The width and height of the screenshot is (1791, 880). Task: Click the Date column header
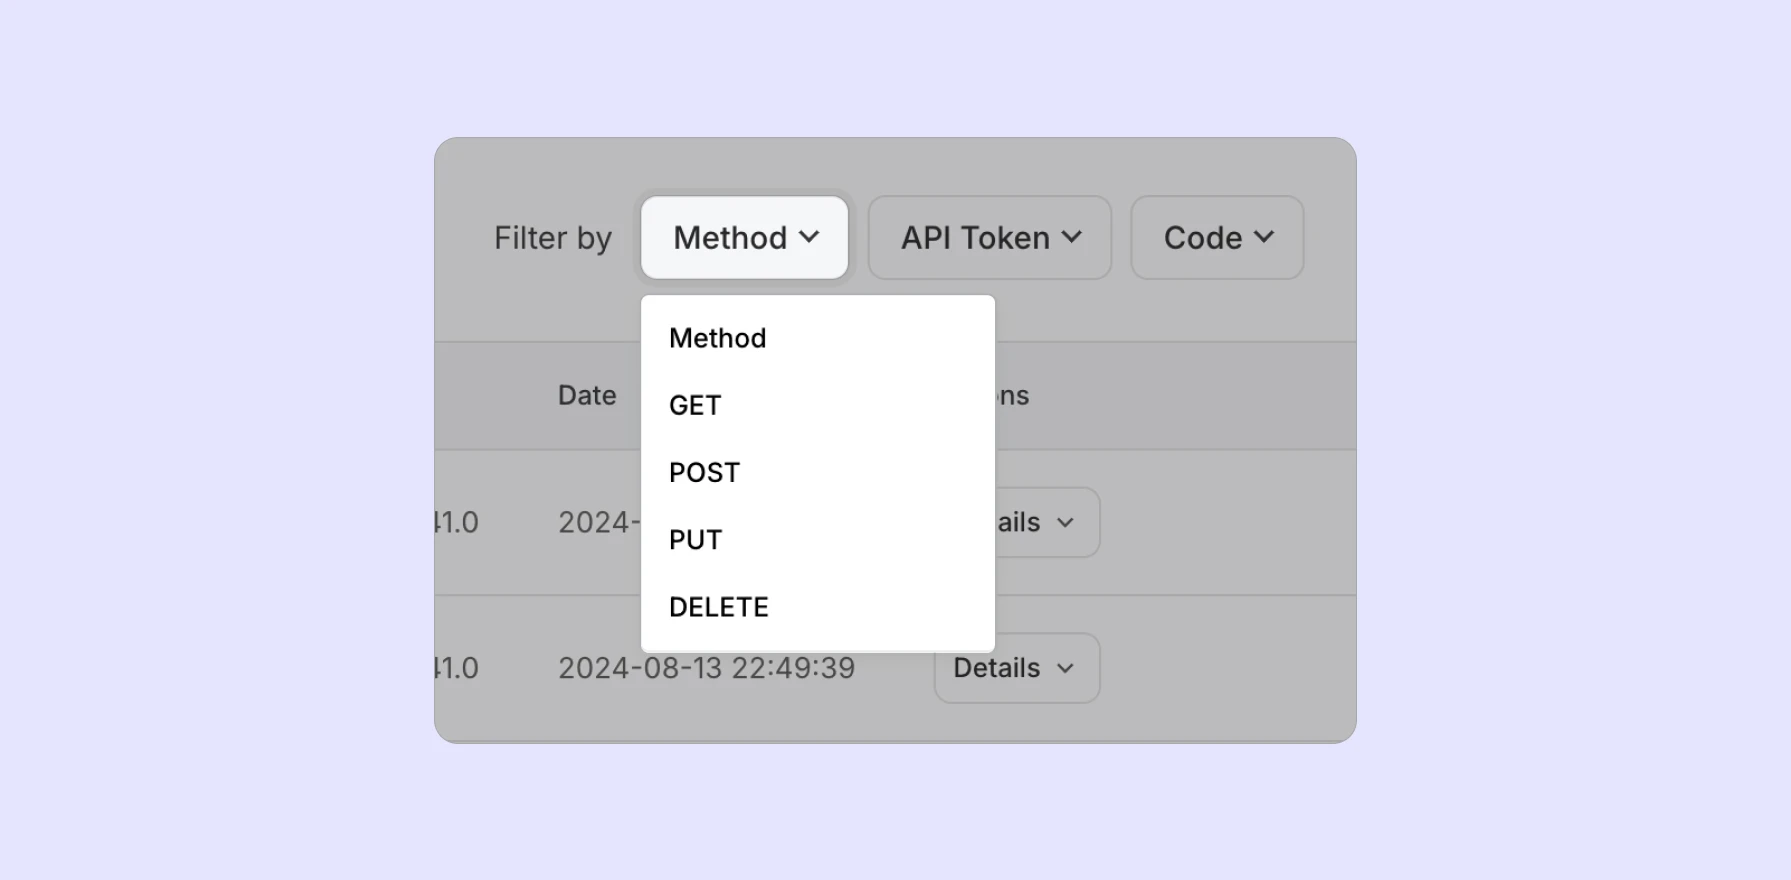click(x=587, y=395)
